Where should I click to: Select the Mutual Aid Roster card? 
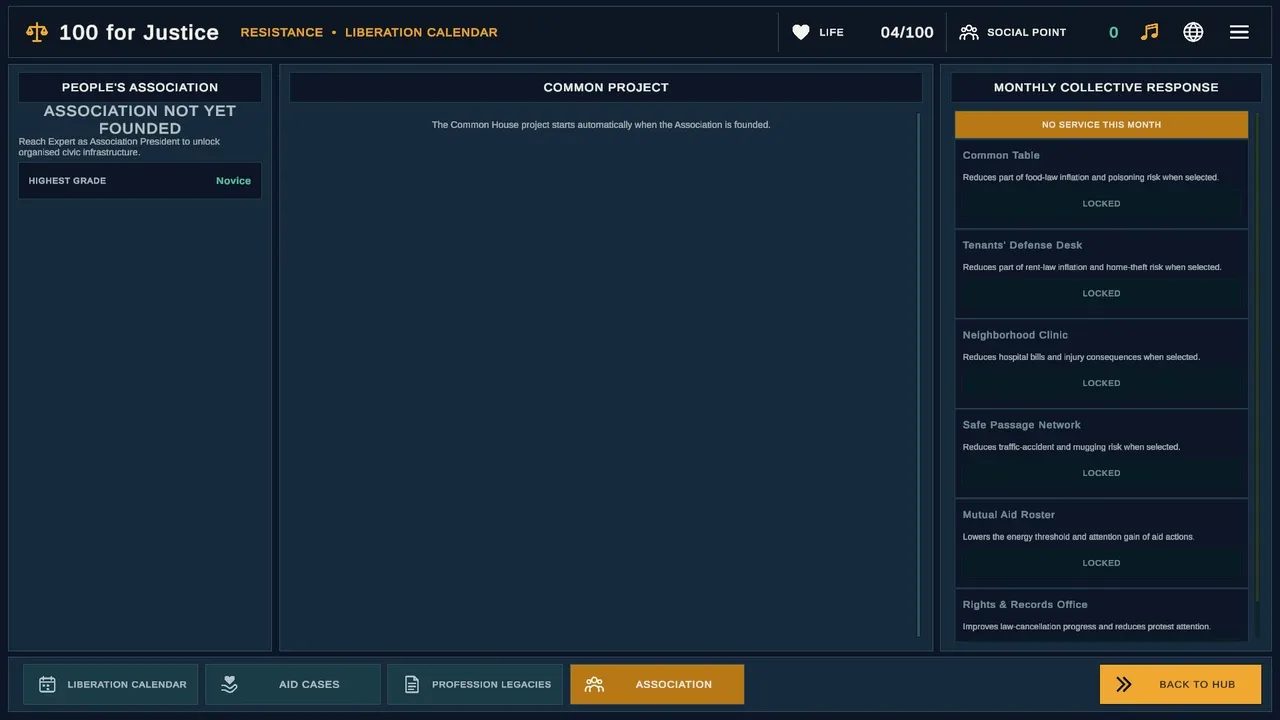(x=1101, y=544)
